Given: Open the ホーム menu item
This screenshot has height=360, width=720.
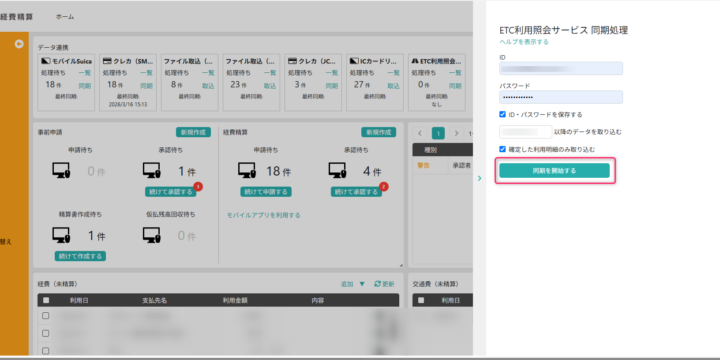Looking at the screenshot, I should tap(65, 17).
